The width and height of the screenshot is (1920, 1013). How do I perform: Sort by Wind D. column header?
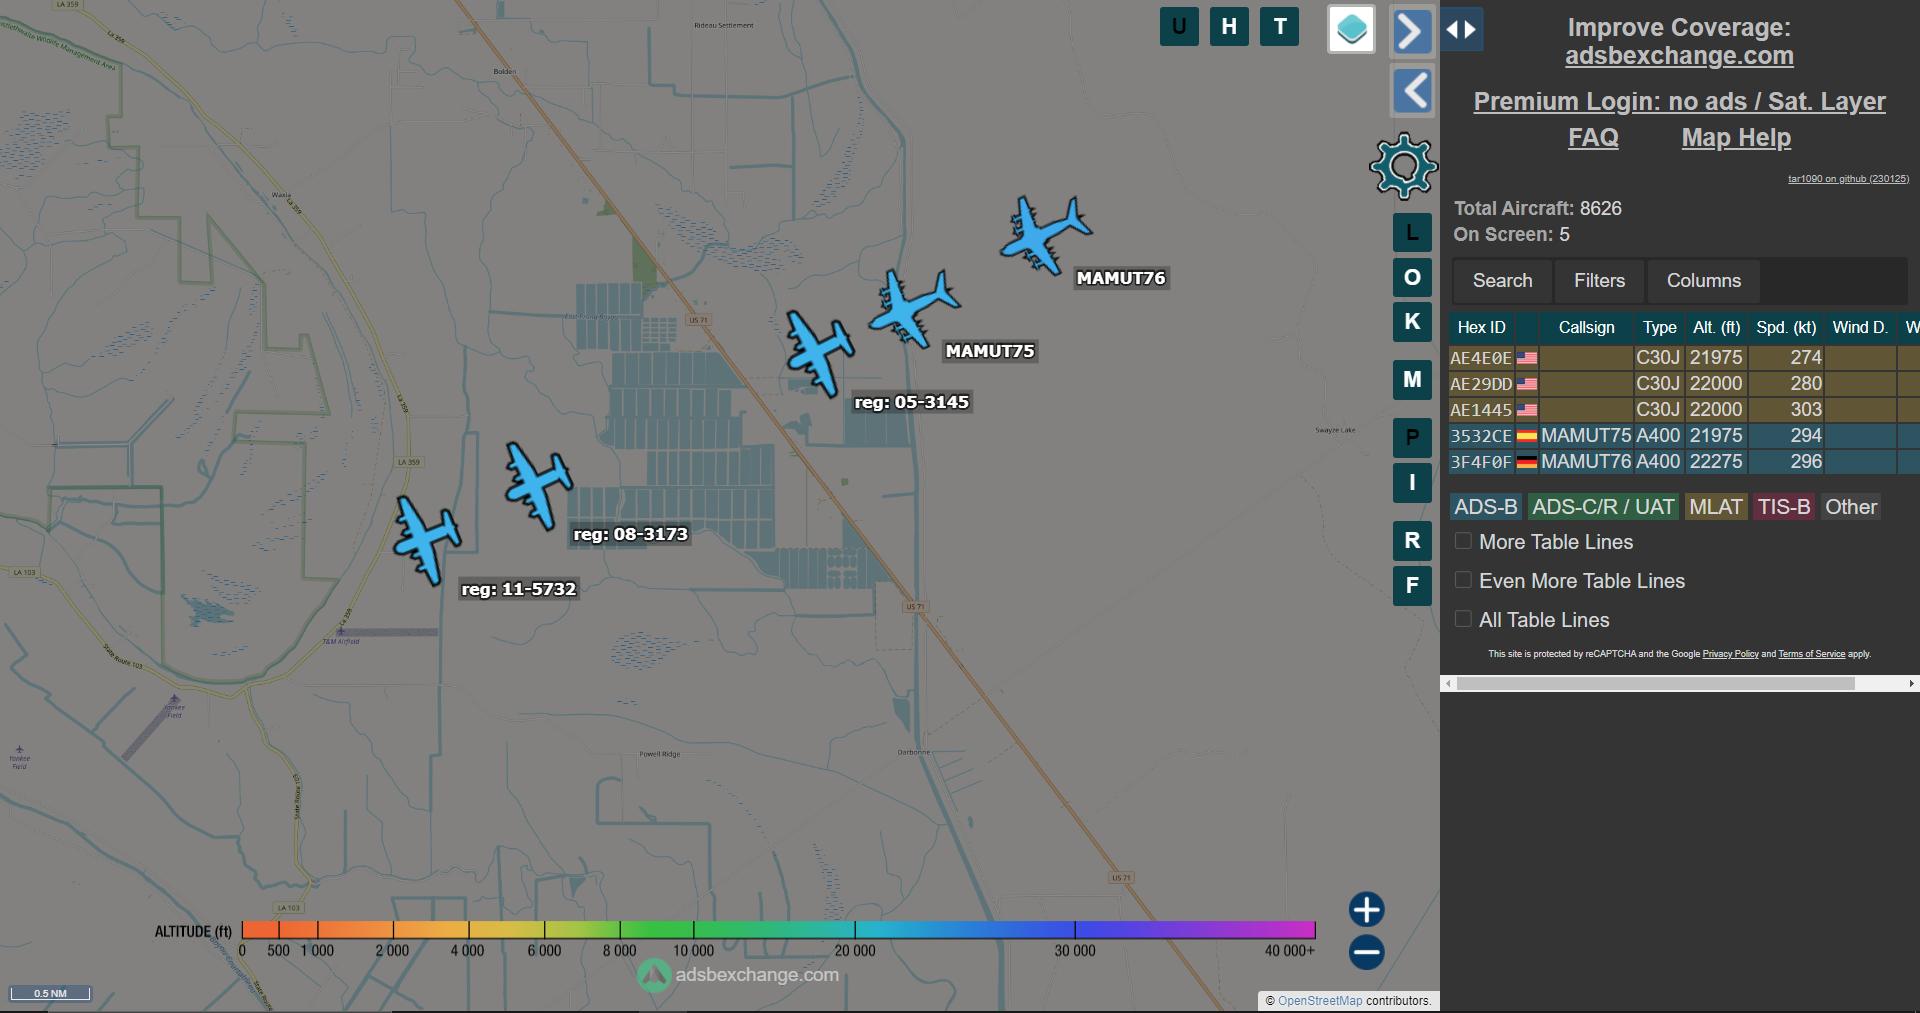1859,327
